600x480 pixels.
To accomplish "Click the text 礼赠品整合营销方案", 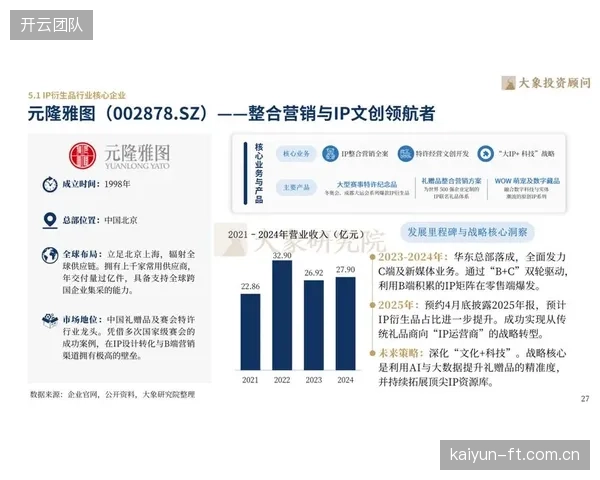I will coord(452,181).
